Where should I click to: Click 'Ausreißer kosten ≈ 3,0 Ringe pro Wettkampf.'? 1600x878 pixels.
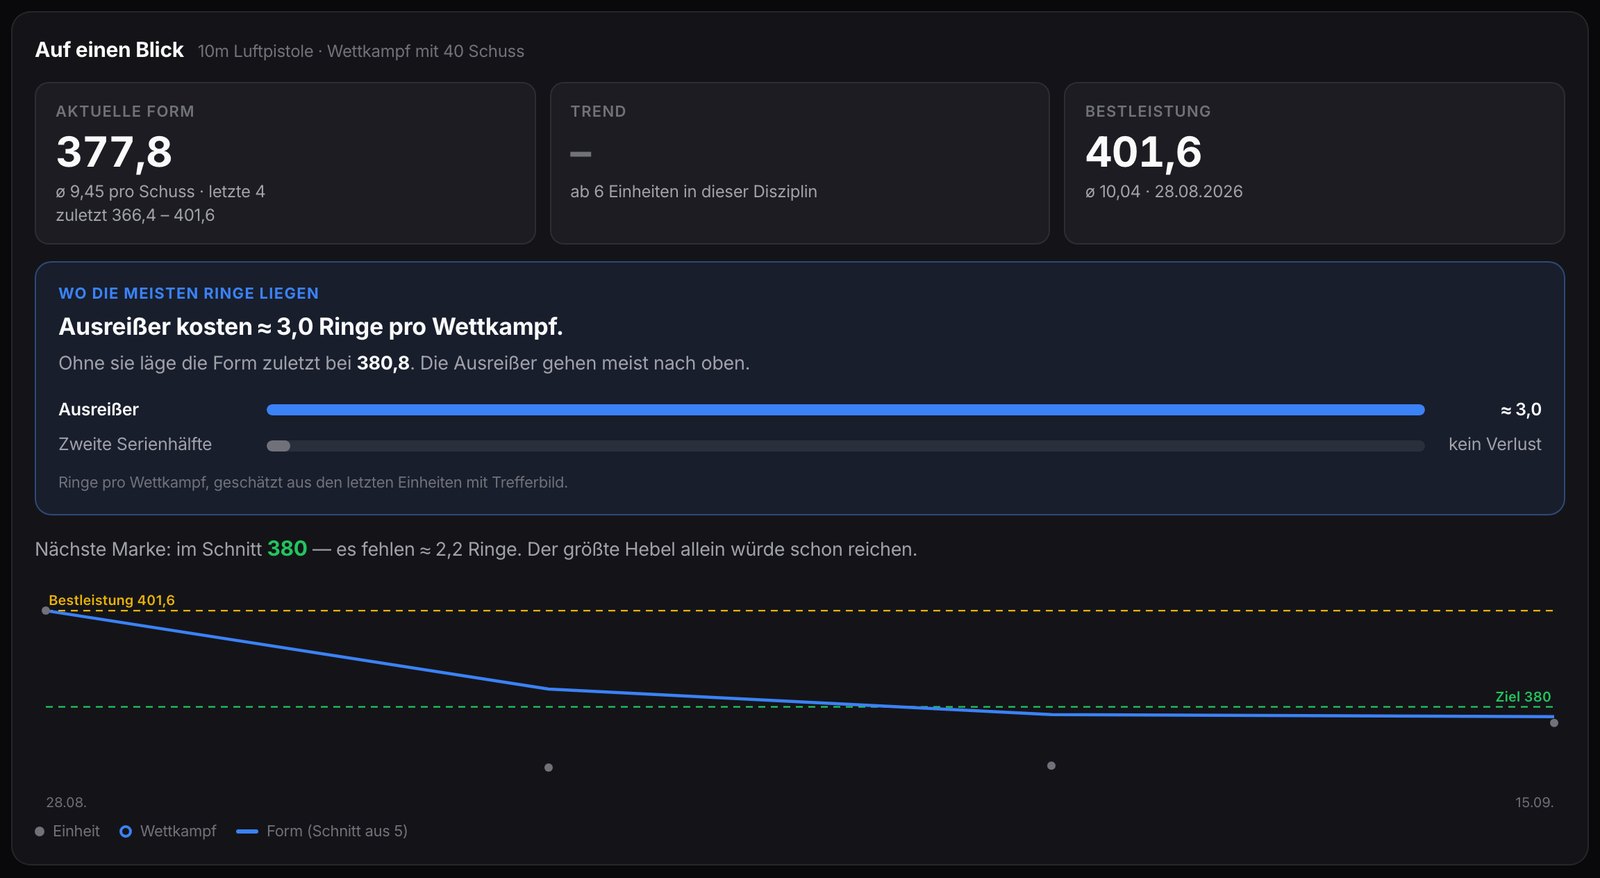[x=311, y=327]
